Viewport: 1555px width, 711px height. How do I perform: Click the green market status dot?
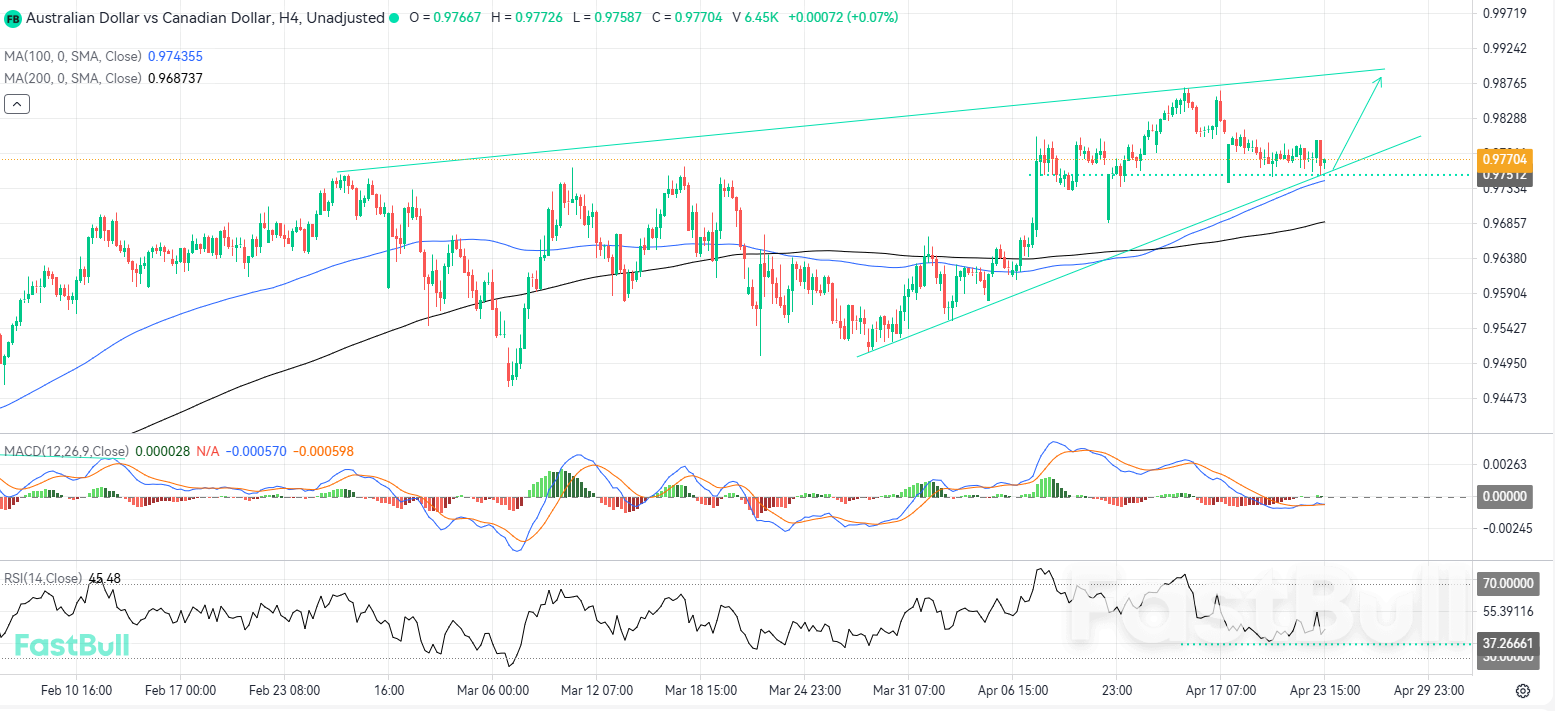tap(393, 18)
